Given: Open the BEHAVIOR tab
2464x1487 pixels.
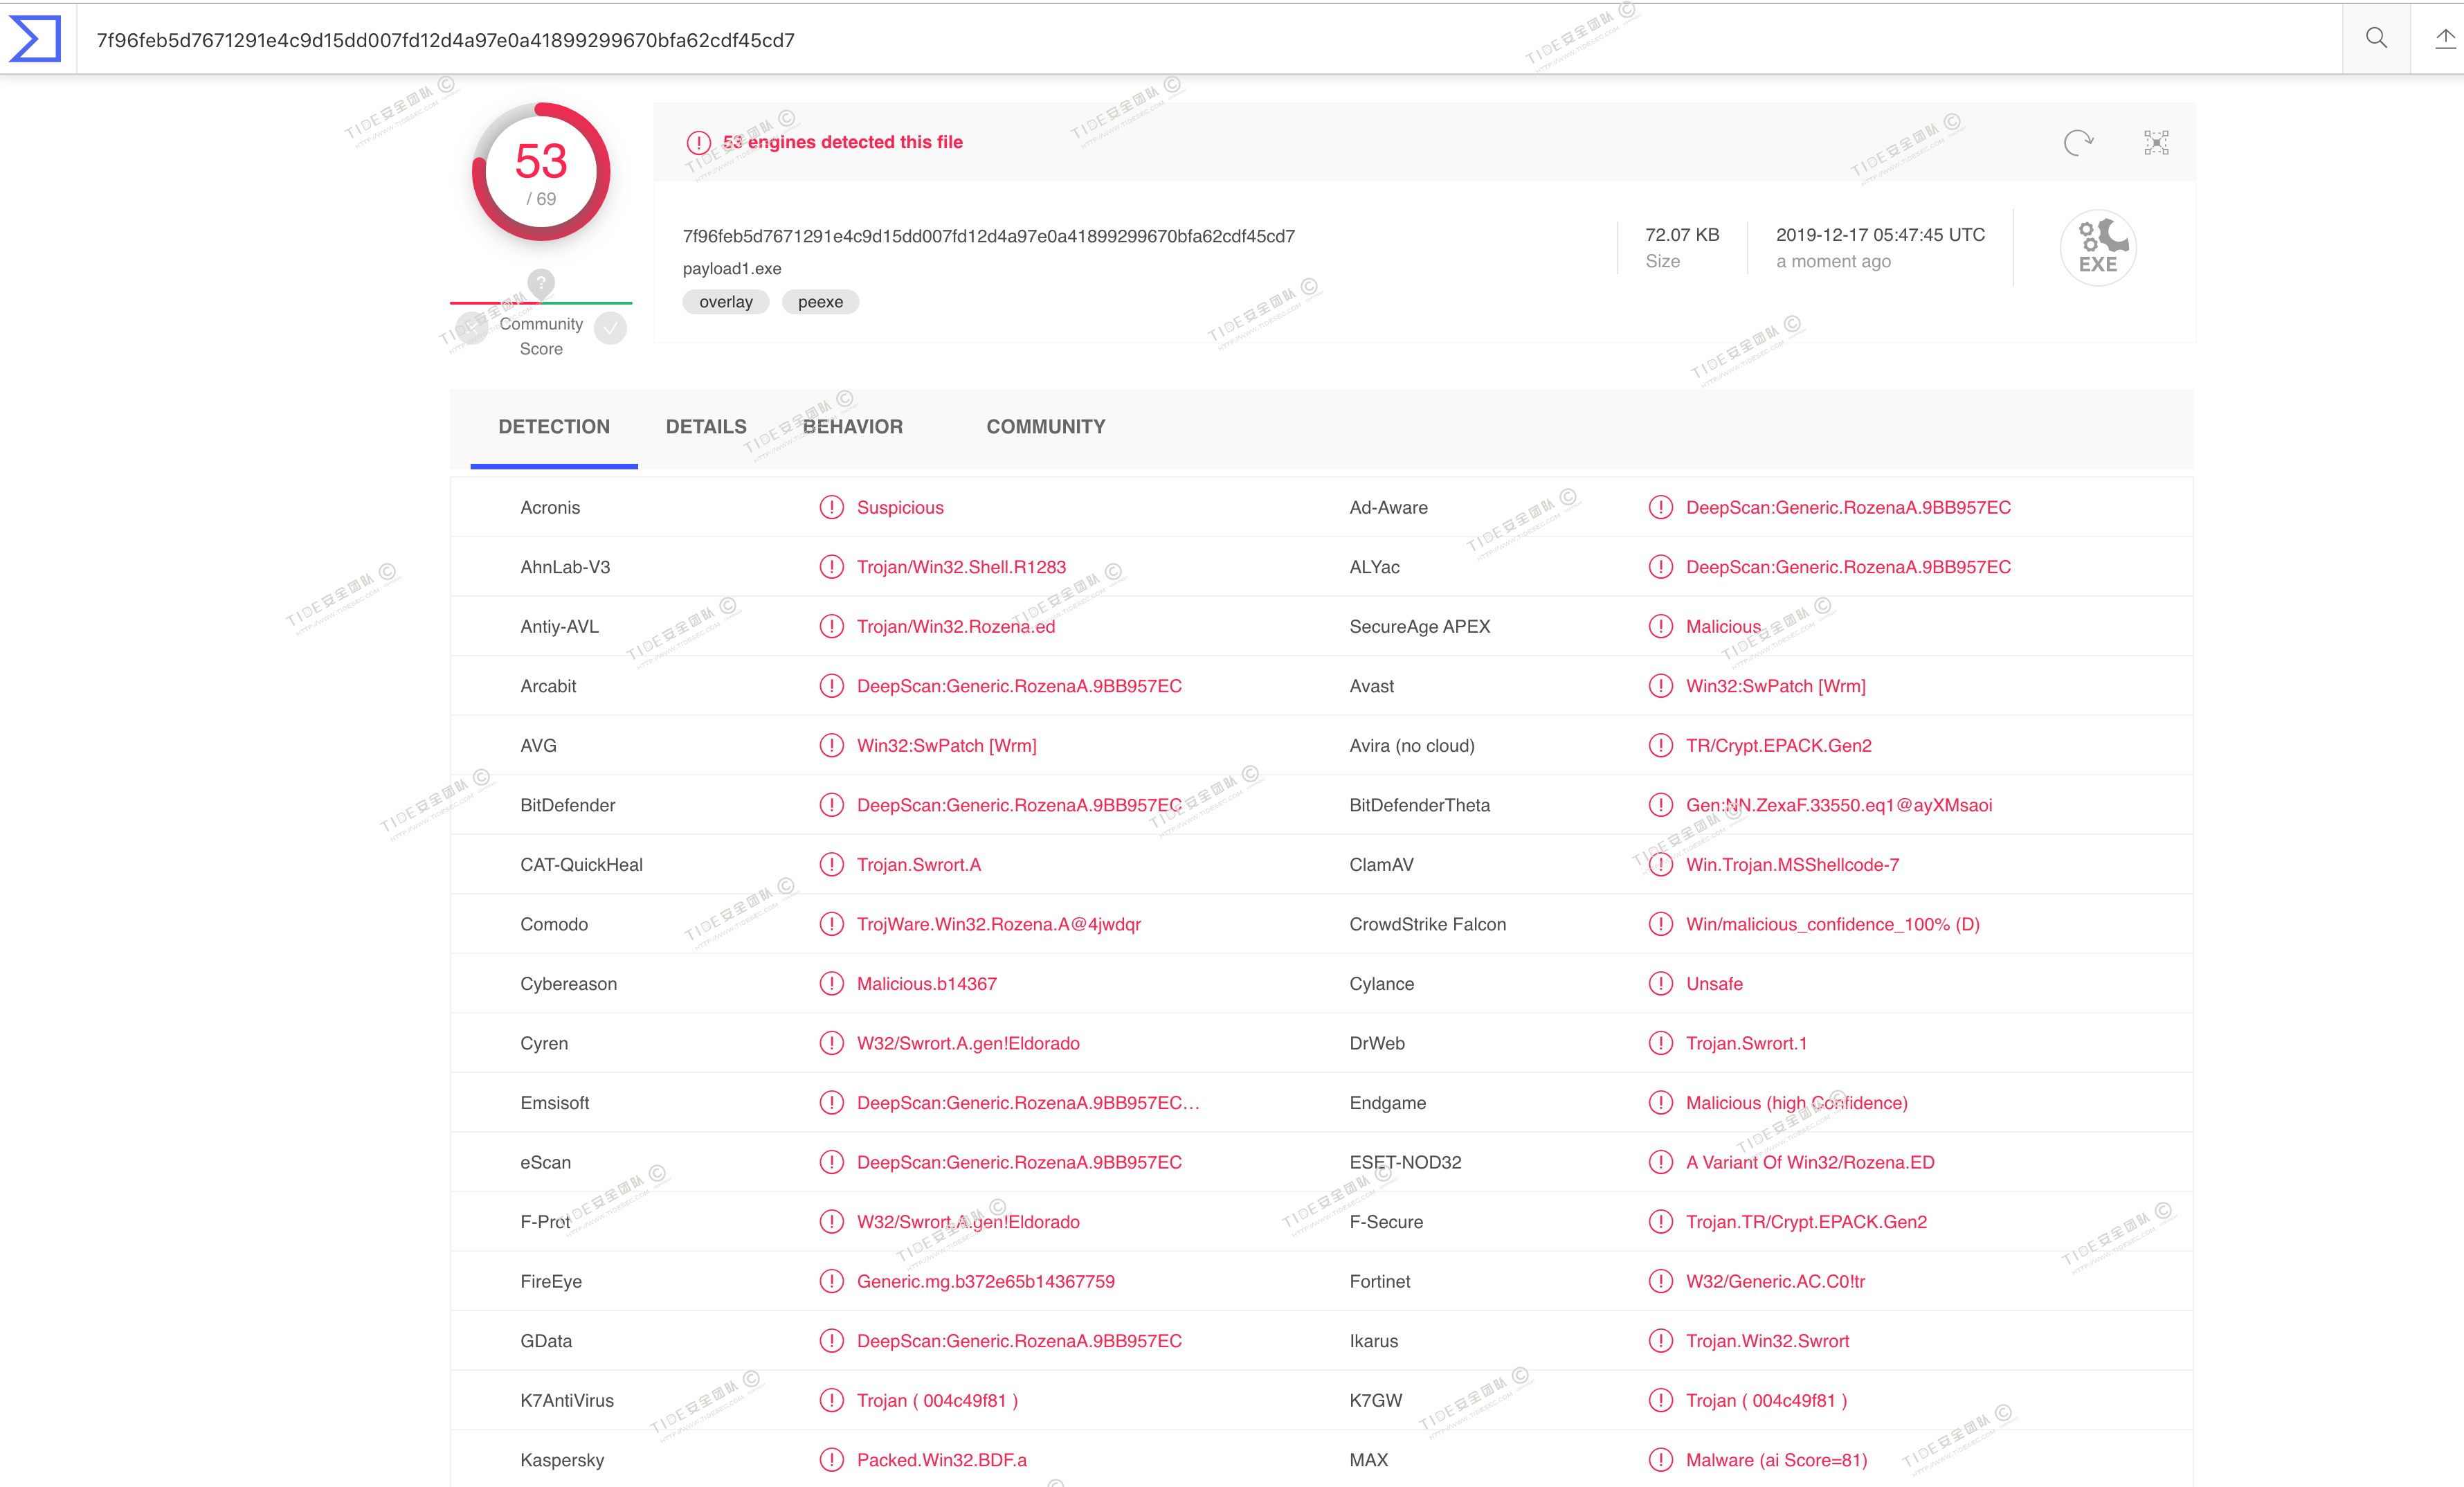Looking at the screenshot, I should [852, 427].
